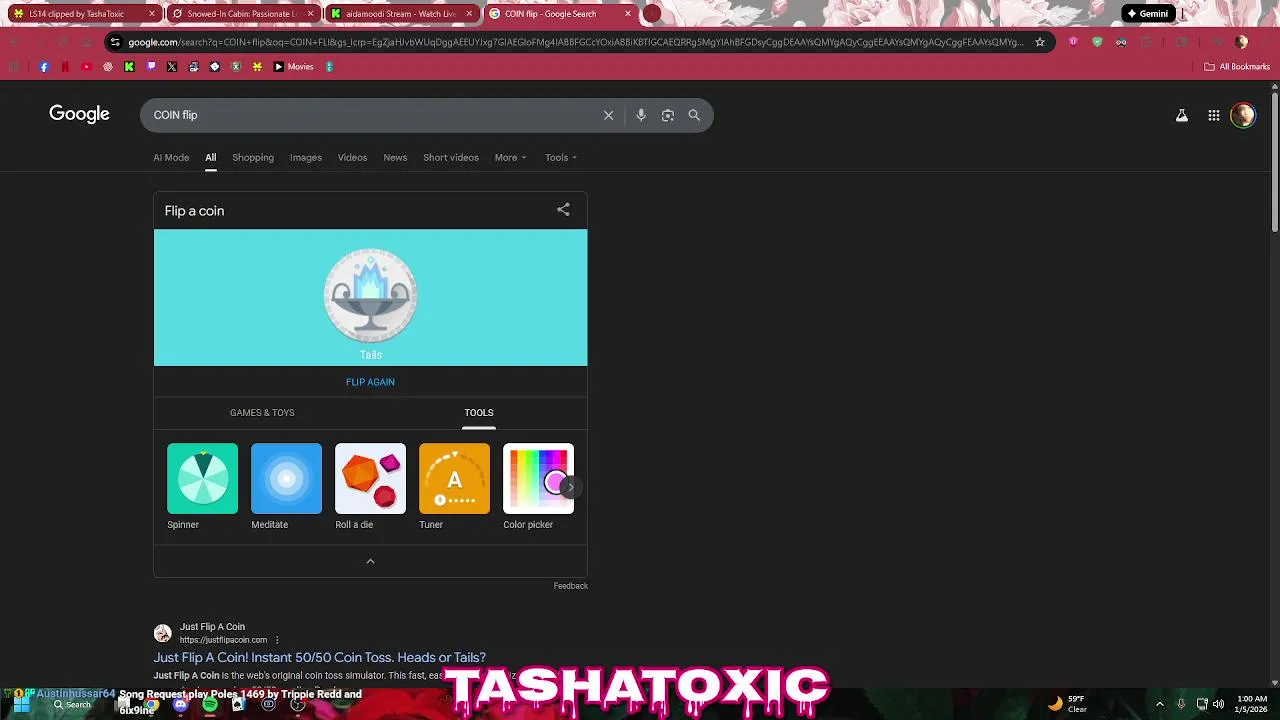Click FLIP AGAIN
The width and height of the screenshot is (1280, 720).
(x=370, y=382)
